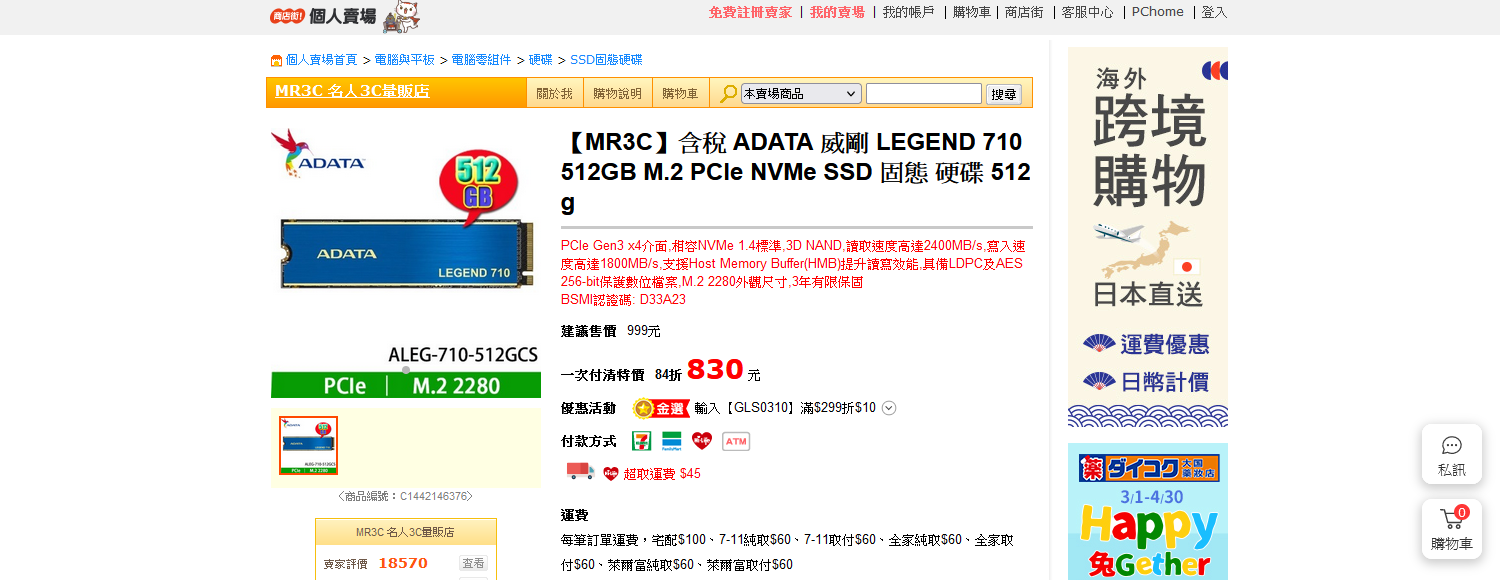Click the MR3C 名人3C量販店 store title in the orange bar

(x=352, y=92)
